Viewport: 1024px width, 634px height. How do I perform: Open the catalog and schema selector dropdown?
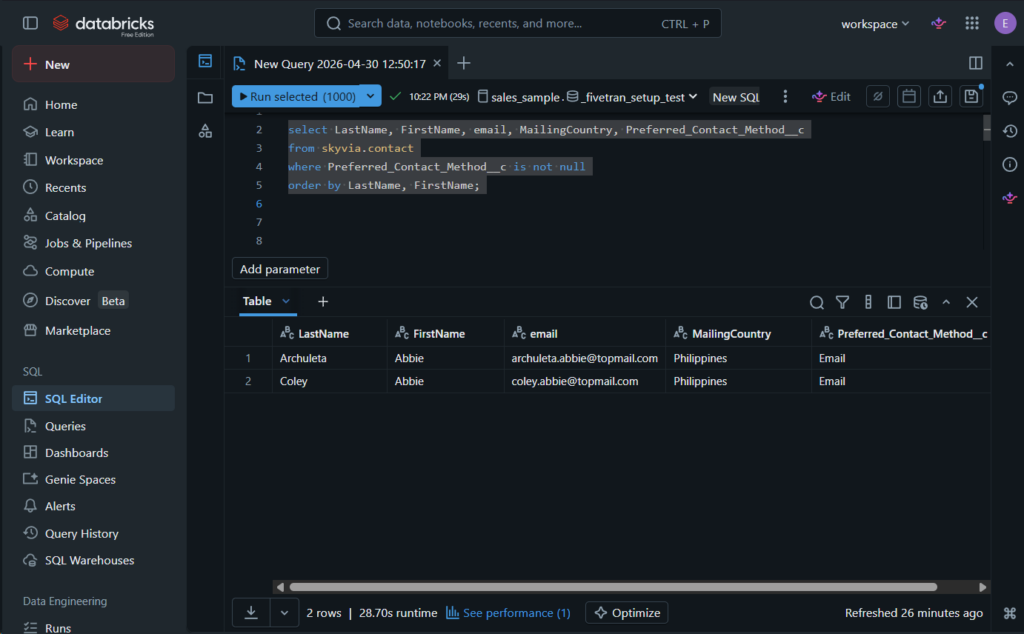[x=588, y=97]
